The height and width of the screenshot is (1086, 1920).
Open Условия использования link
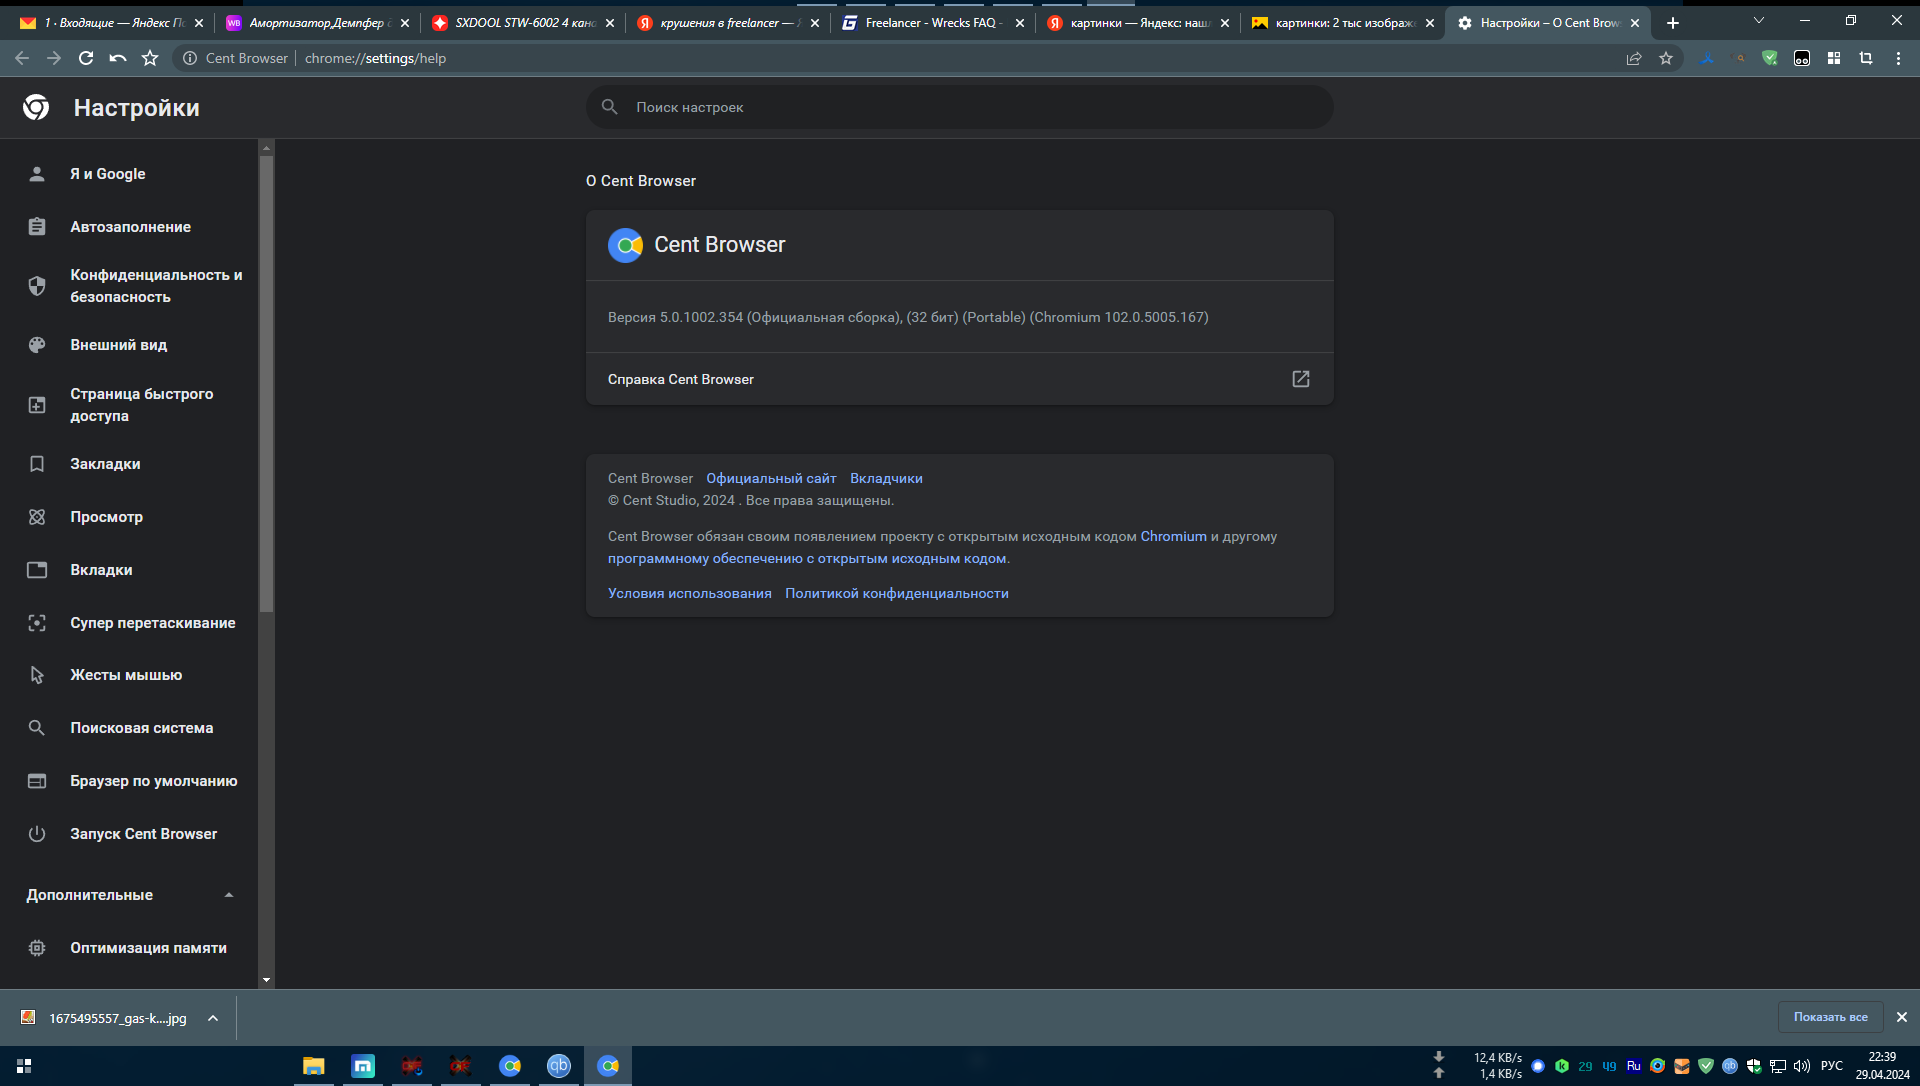pos(690,594)
